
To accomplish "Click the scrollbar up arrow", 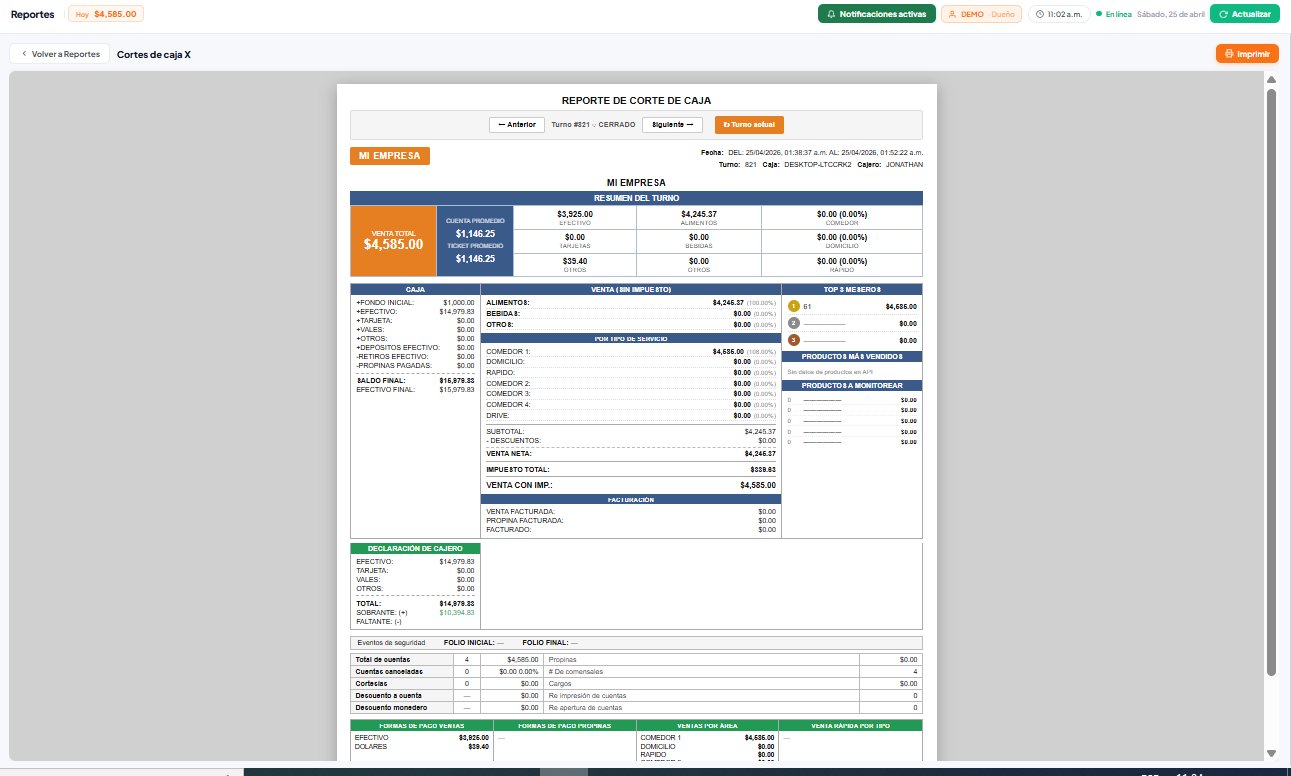I will coord(1271,79).
